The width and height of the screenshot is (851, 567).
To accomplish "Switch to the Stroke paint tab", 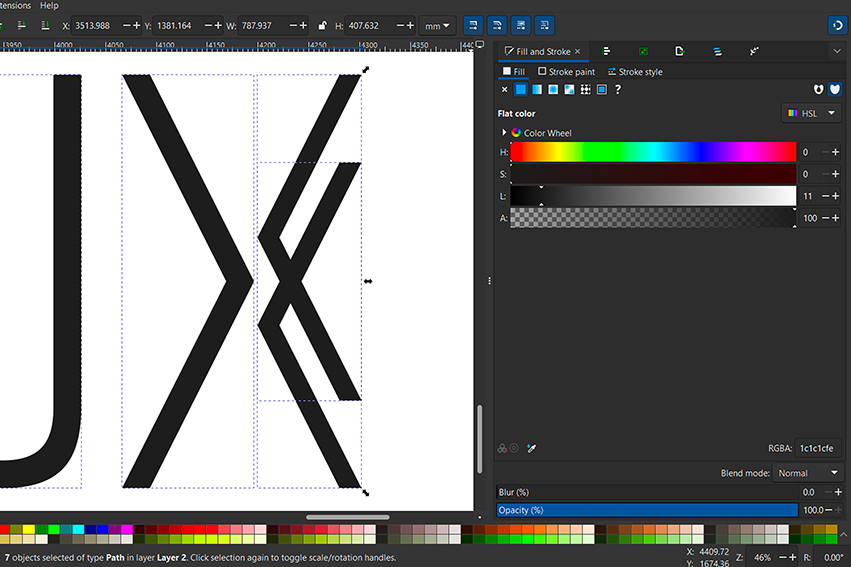I will click(x=566, y=72).
